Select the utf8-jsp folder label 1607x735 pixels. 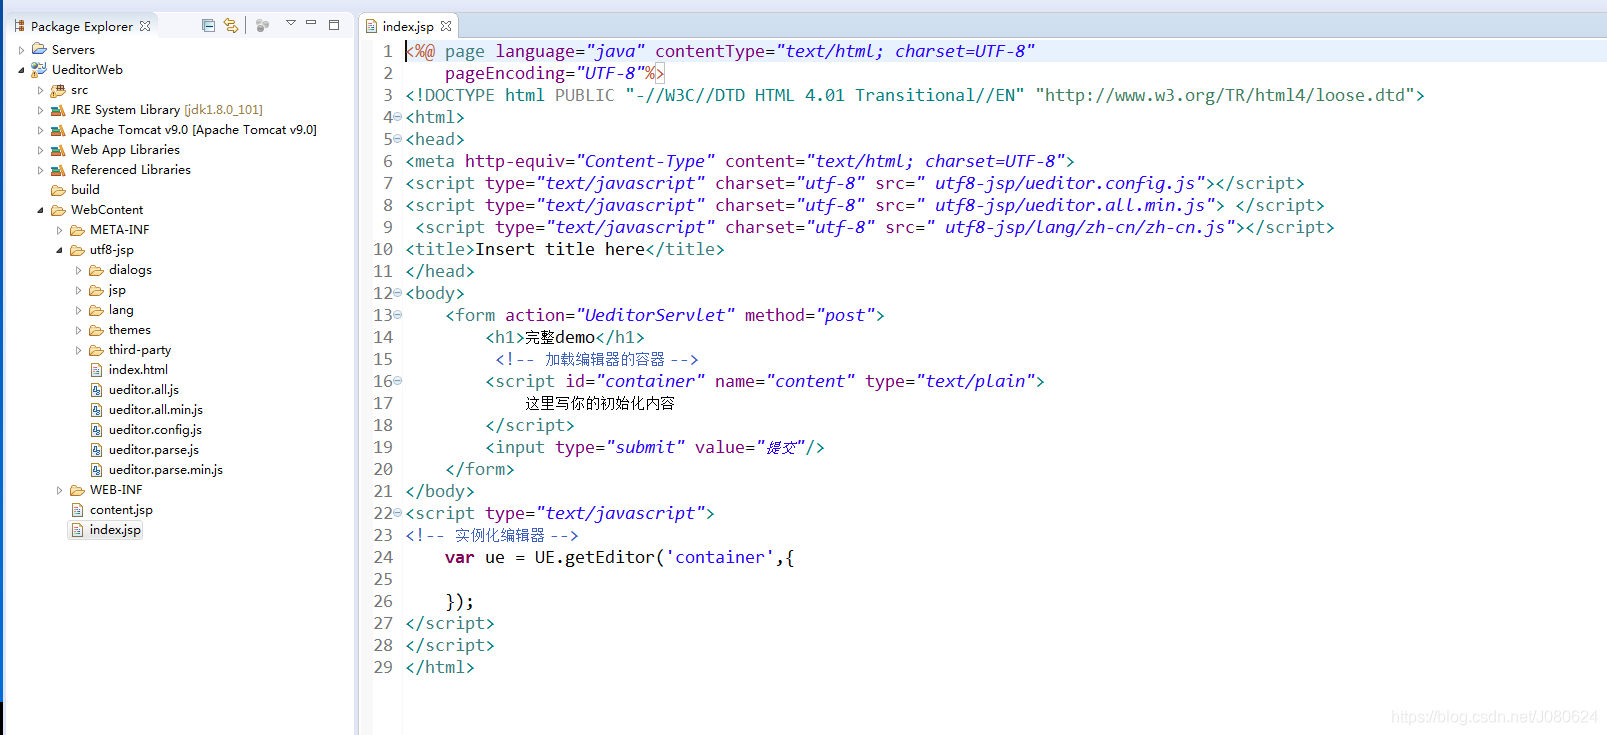click(x=111, y=250)
